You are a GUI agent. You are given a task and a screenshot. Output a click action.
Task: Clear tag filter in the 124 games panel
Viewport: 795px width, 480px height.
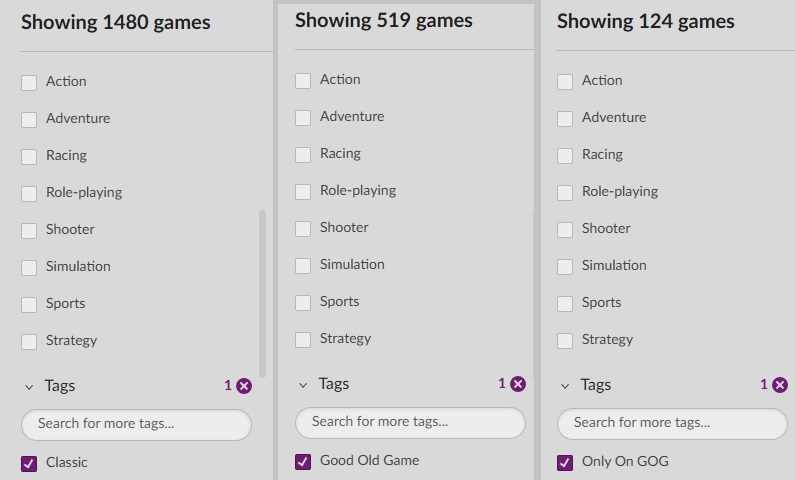click(780, 385)
